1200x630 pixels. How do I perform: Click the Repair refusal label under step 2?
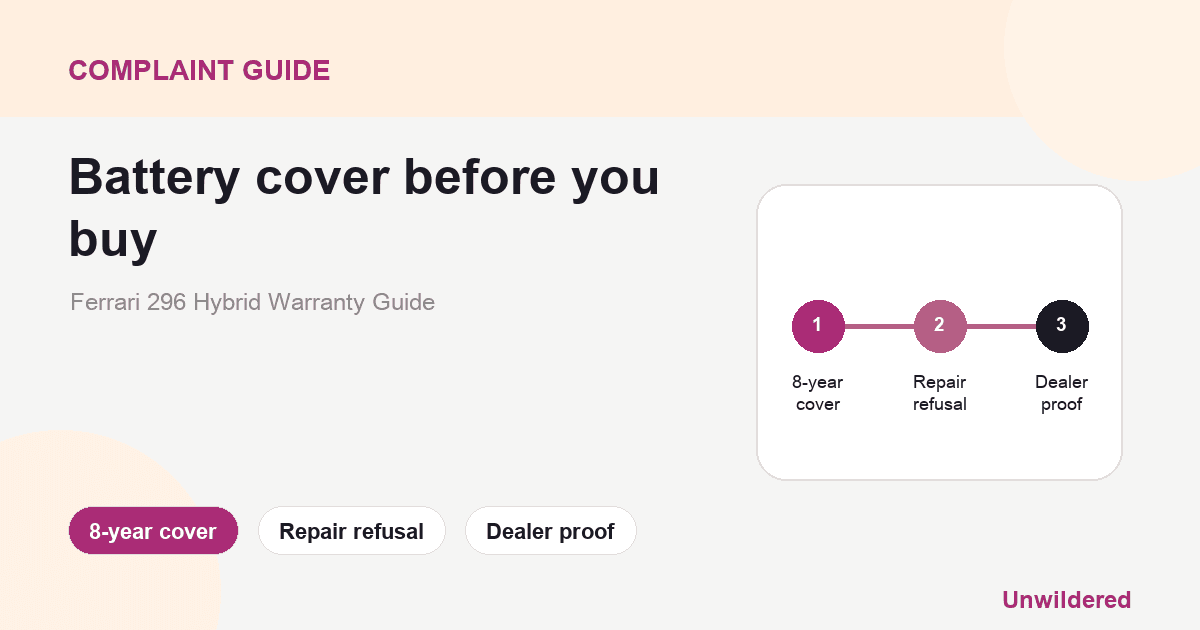tap(940, 393)
